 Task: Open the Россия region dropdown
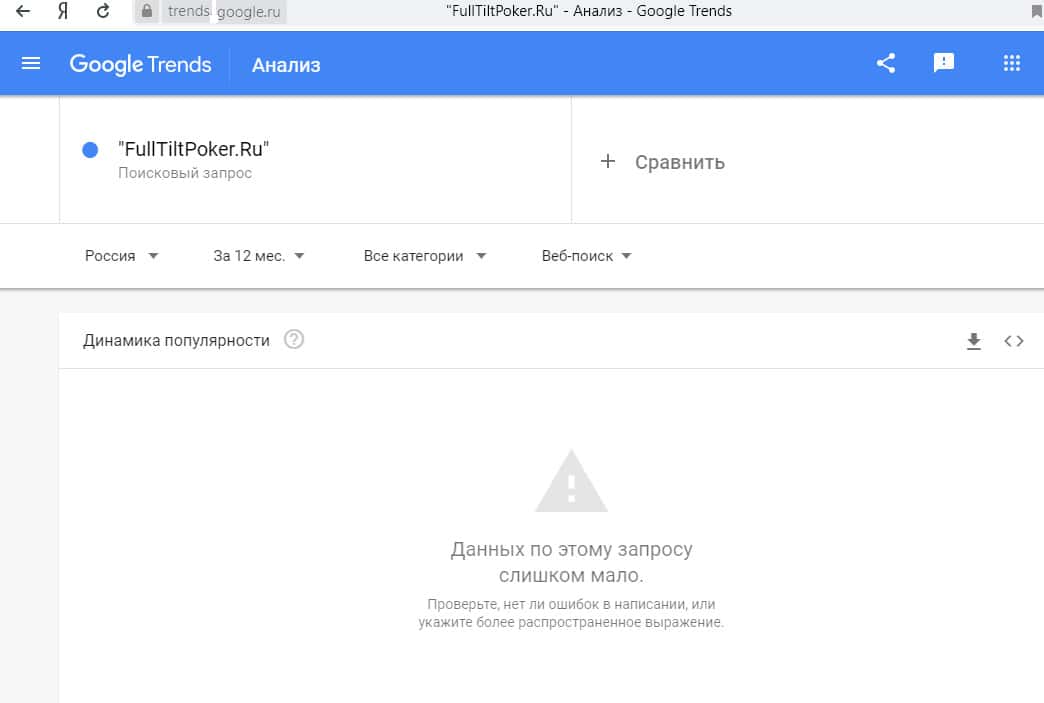click(x=121, y=256)
